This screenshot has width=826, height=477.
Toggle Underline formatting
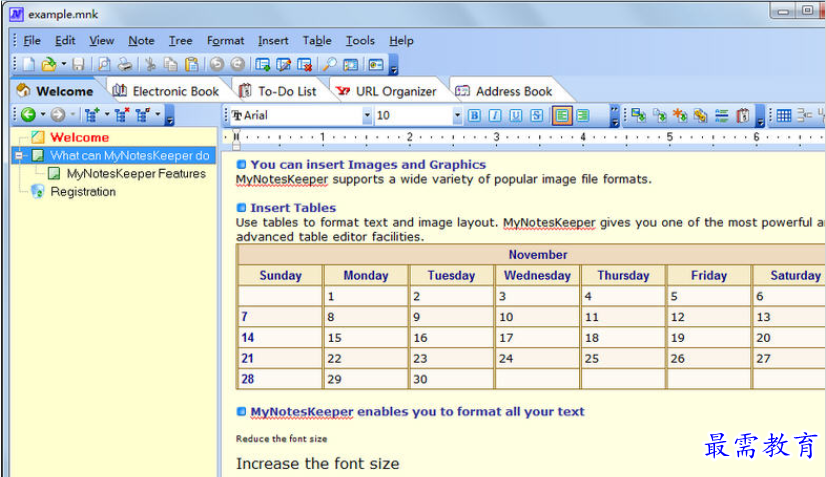[516, 115]
